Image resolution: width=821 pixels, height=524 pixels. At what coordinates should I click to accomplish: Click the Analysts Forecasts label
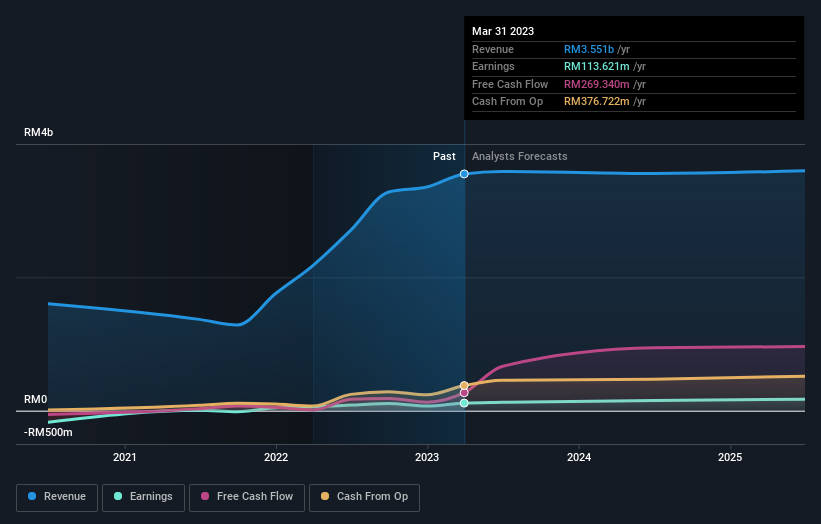519,157
